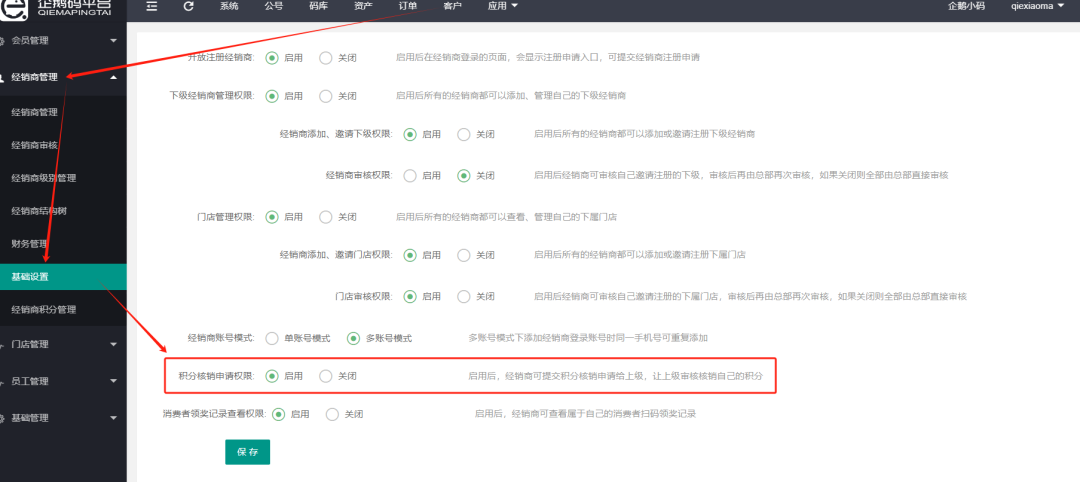Image resolution: width=1080 pixels, height=482 pixels.
Task: Open the 应用 dropdown in top bar
Action: (502, 6)
